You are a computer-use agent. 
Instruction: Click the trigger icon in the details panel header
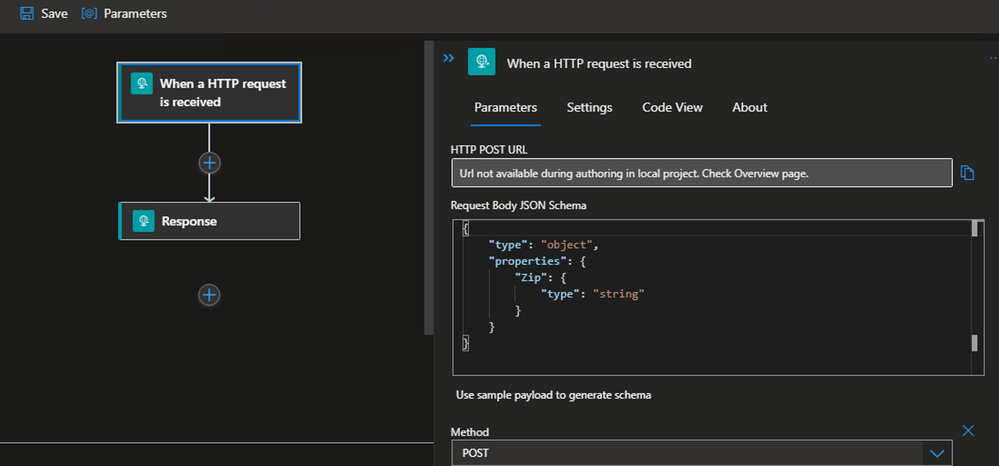pos(482,62)
